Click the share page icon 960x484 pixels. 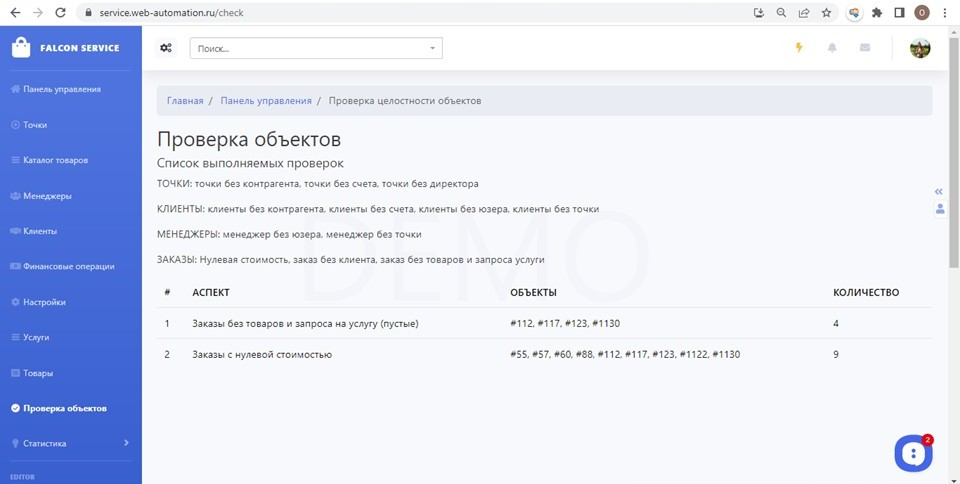coord(804,12)
